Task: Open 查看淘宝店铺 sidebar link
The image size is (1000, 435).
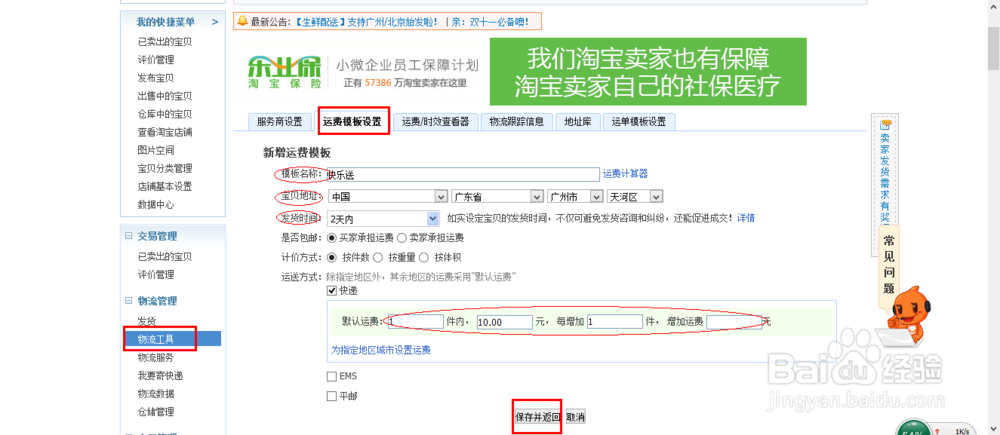Action: click(x=165, y=132)
